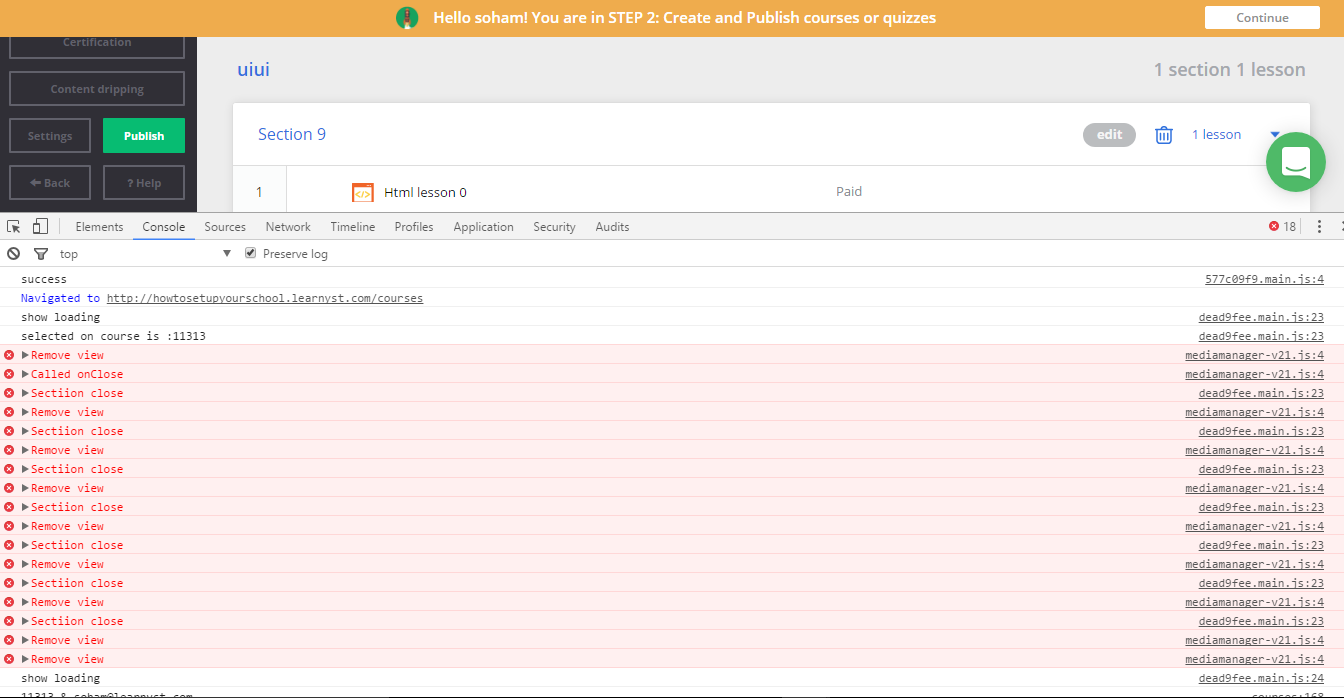Image resolution: width=1344 pixels, height=698 pixels.
Task: Click the green Publish button
Action: coord(144,136)
